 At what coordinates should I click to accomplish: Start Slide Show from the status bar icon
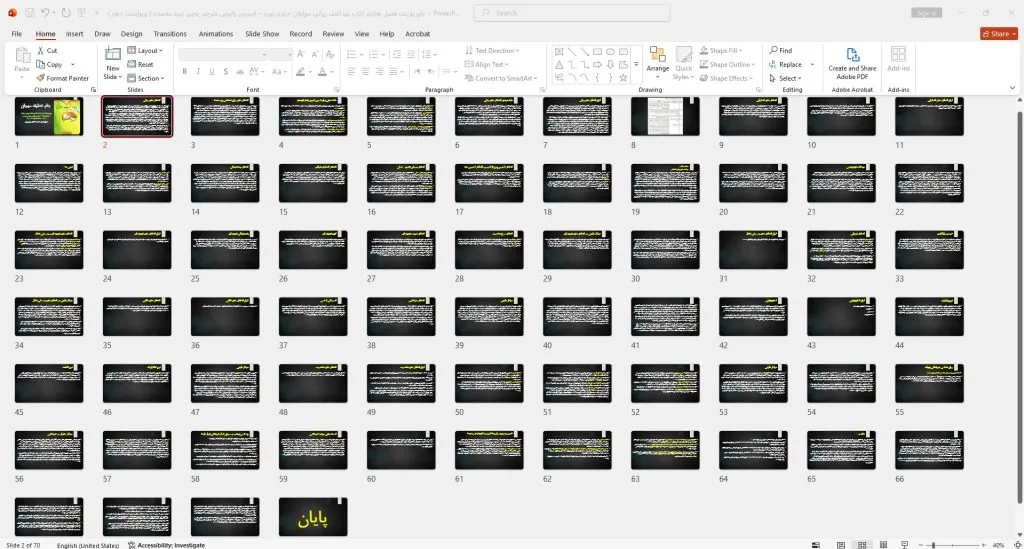(x=904, y=544)
